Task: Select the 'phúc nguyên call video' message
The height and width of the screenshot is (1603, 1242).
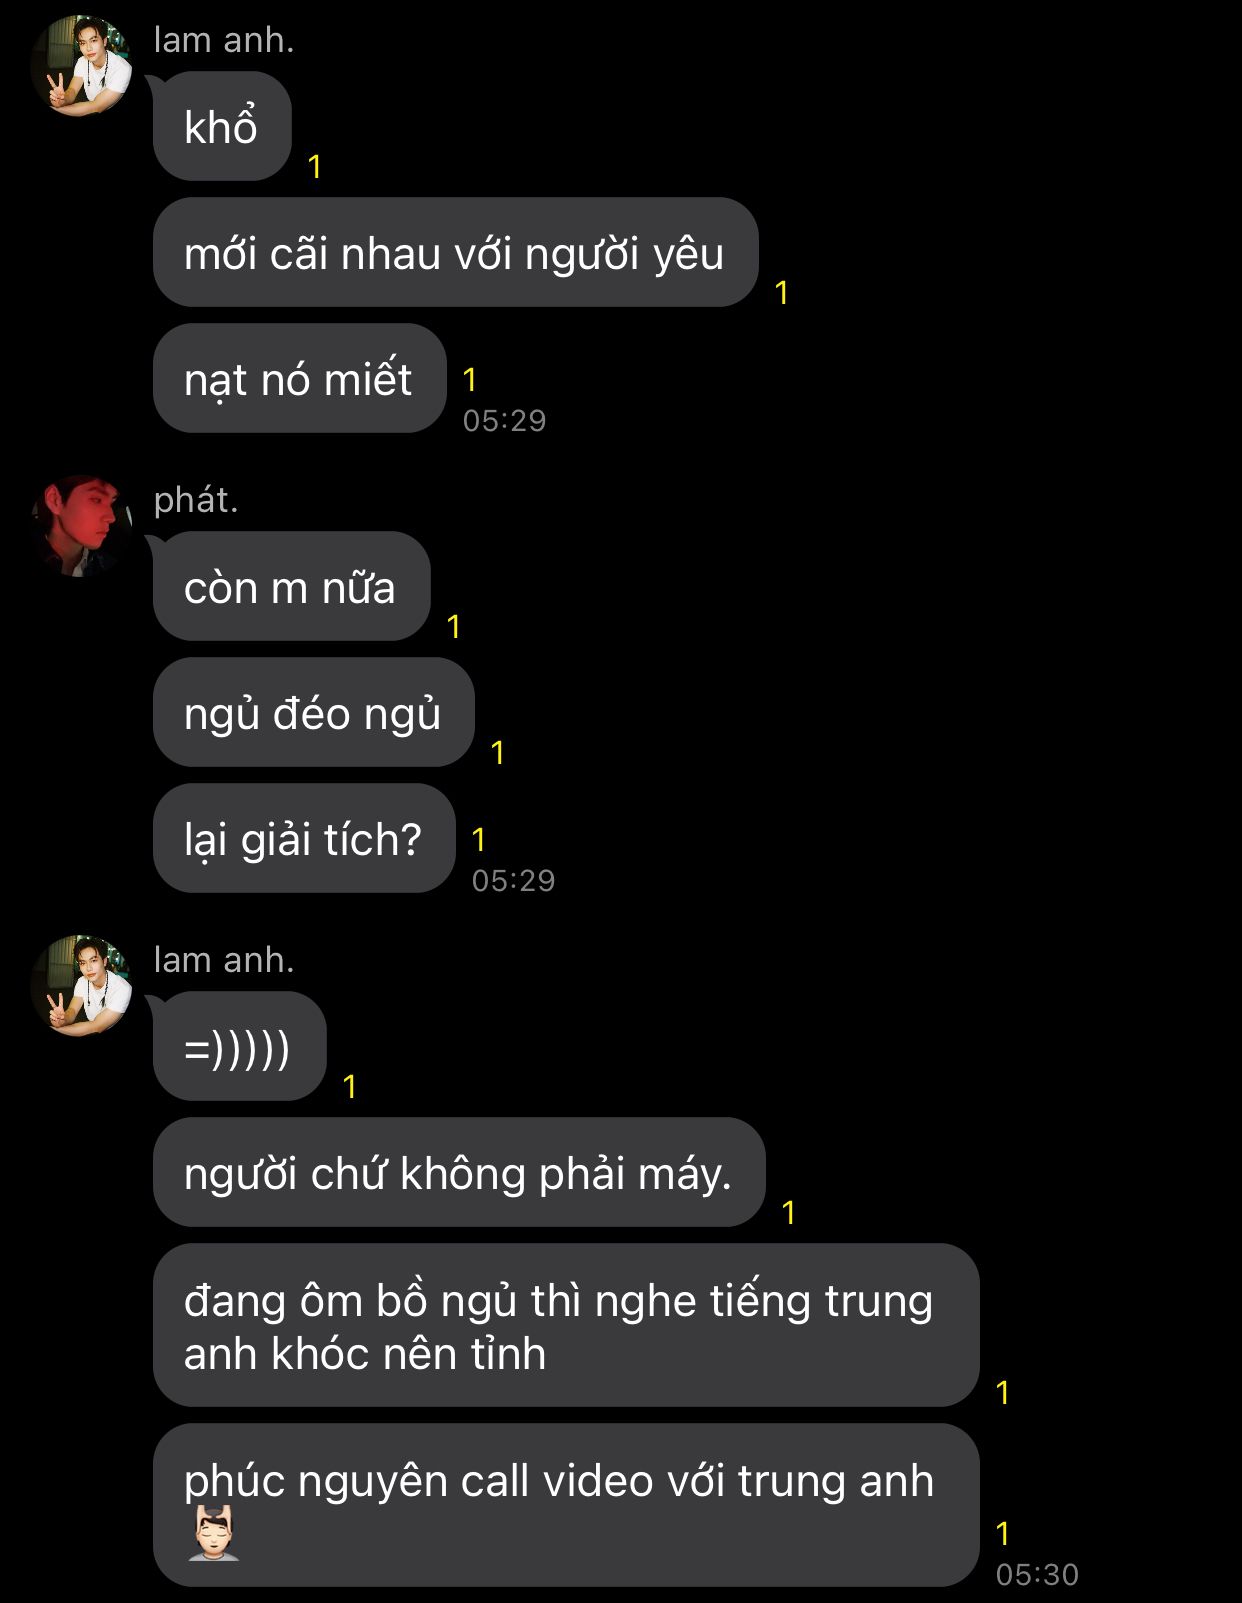Action: tap(566, 1506)
